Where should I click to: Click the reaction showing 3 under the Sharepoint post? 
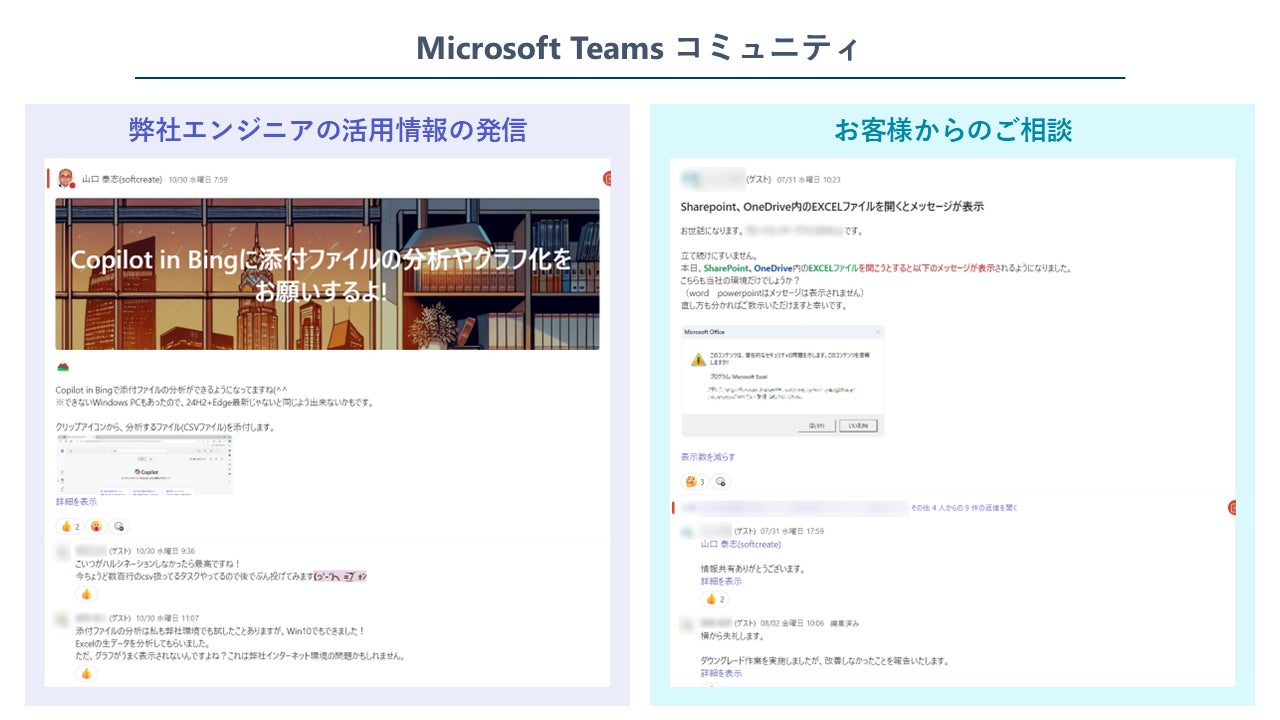coord(694,482)
